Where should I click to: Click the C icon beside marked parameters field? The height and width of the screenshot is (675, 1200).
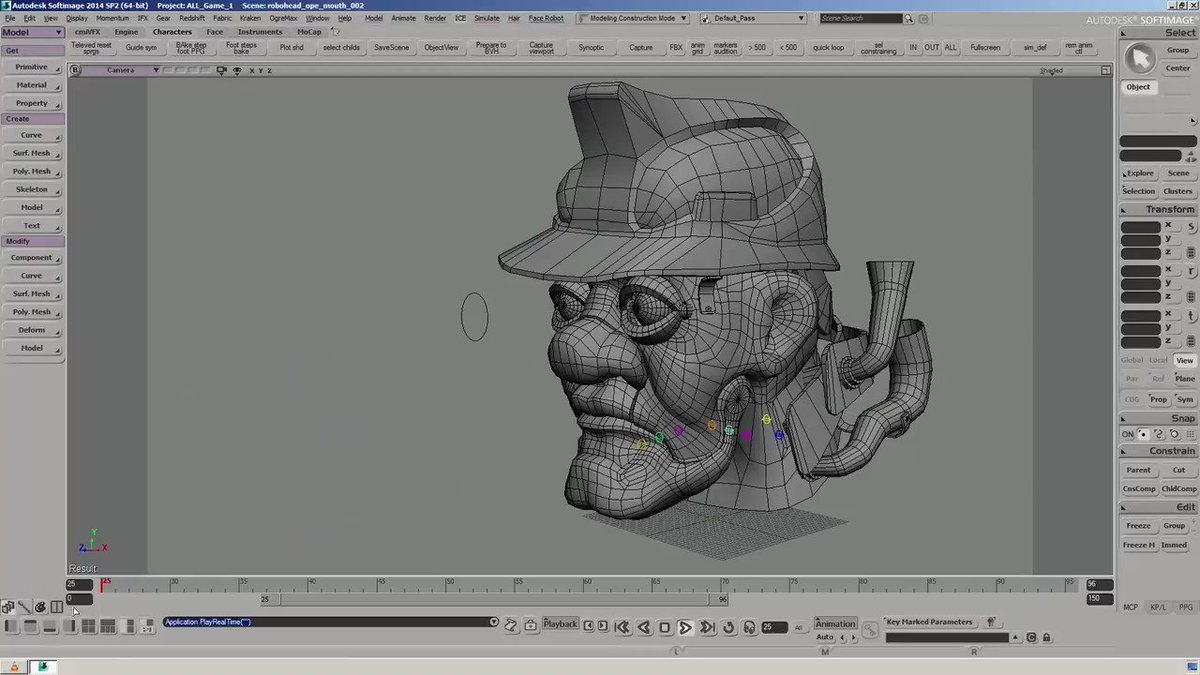pos(1031,637)
